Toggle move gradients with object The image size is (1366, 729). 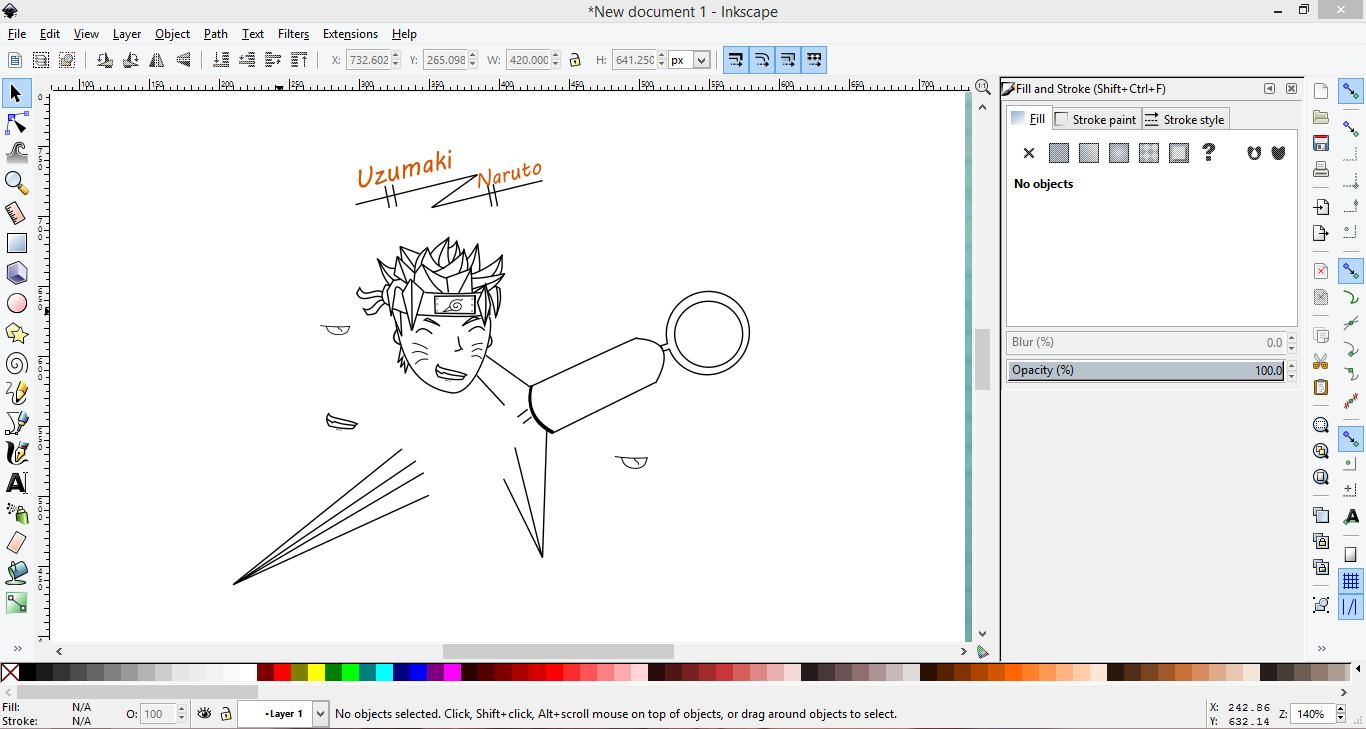click(788, 60)
